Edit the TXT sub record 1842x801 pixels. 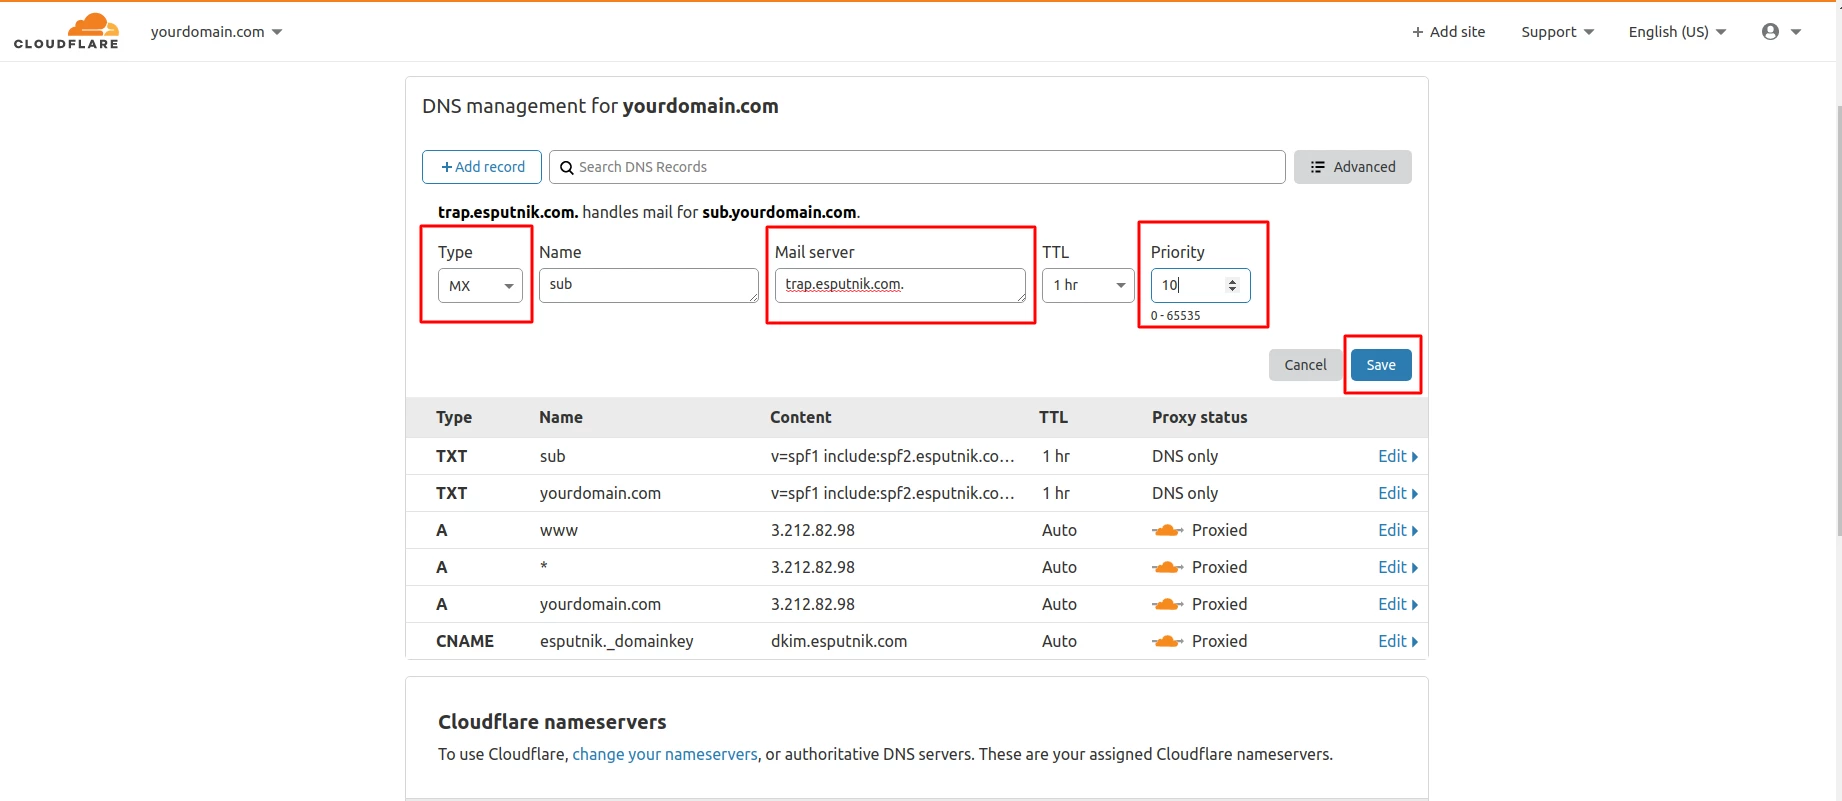point(1397,456)
